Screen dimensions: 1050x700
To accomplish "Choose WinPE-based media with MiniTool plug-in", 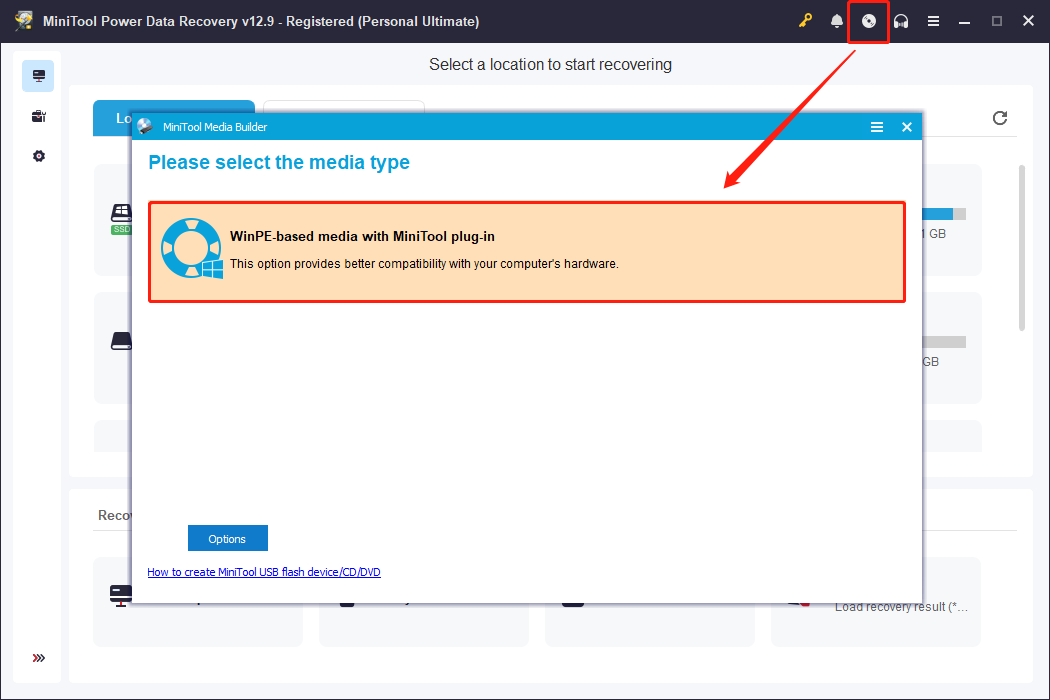I will (x=527, y=252).
